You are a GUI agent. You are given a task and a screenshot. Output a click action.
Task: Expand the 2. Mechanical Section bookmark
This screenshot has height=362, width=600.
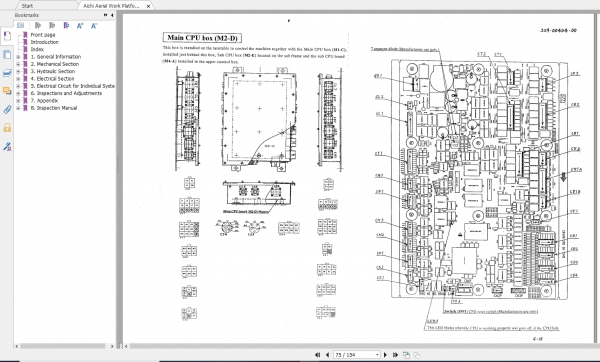coord(18,64)
